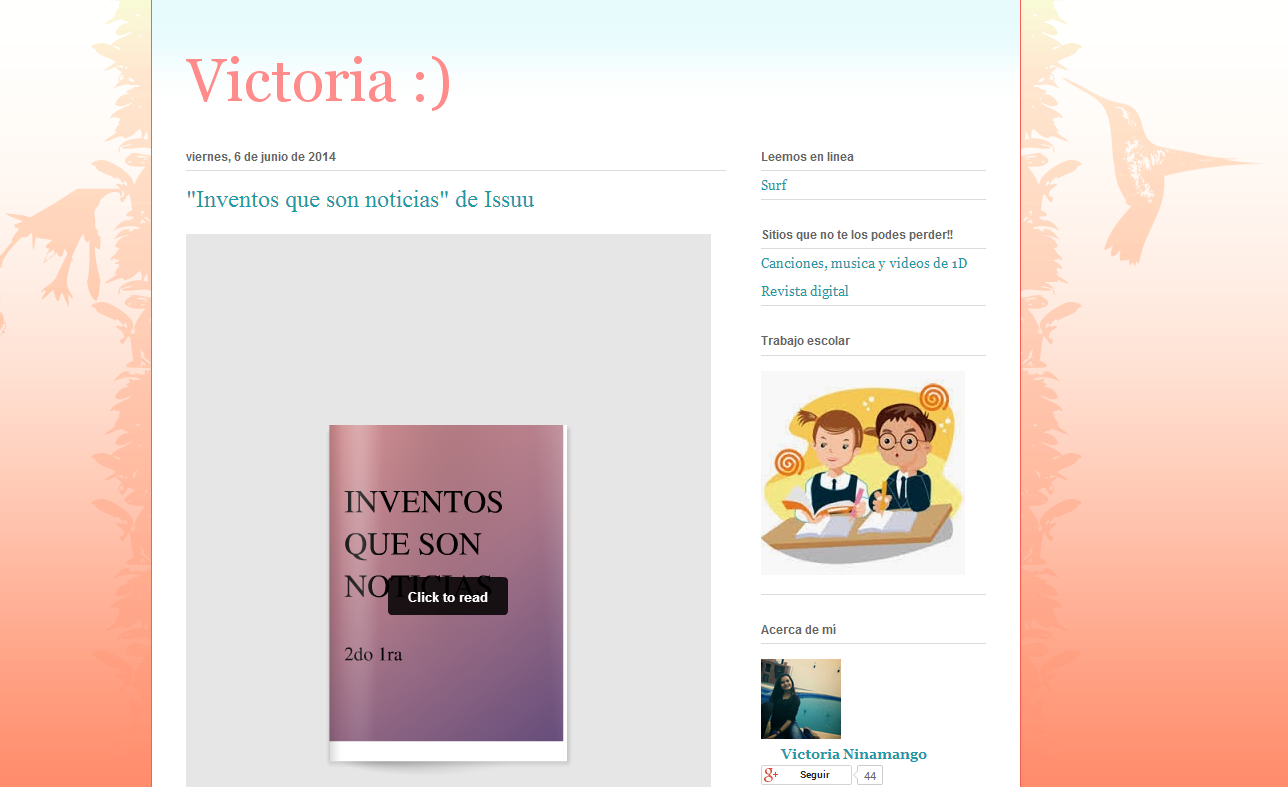Click the INVENTOS QUE SON title on magazine cover

tap(423, 522)
